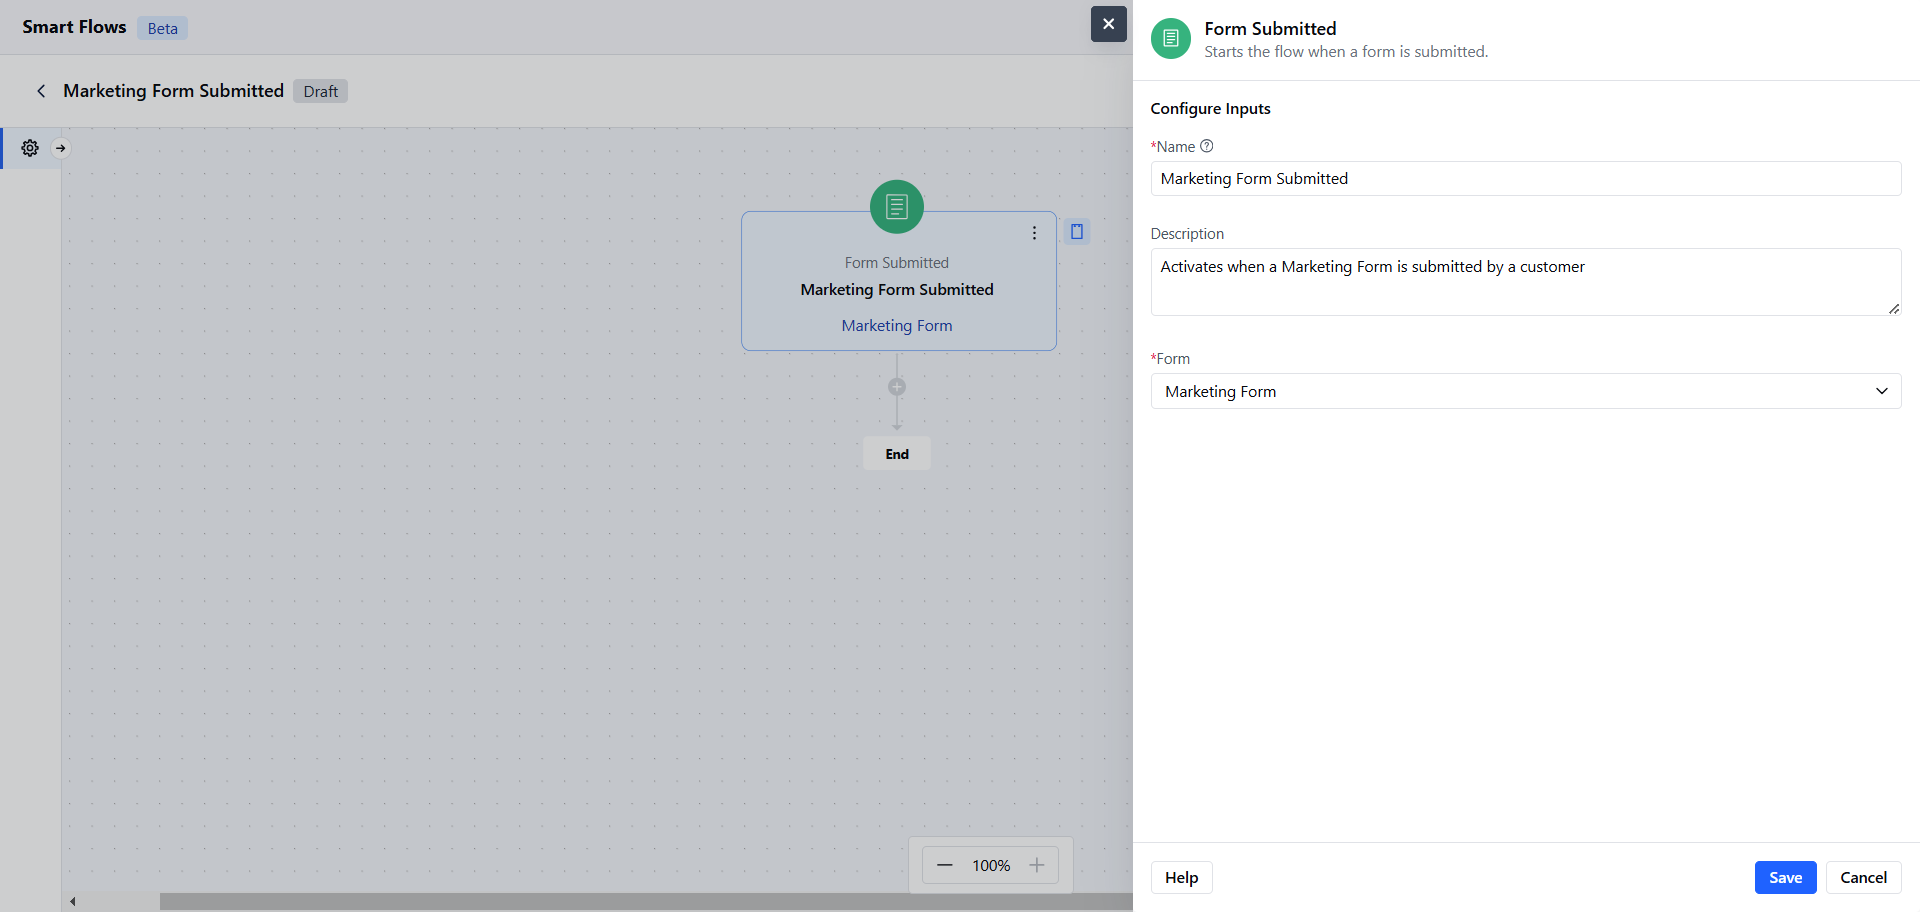
Task: Click the green Form Submitted node icon
Action: [x=897, y=207]
